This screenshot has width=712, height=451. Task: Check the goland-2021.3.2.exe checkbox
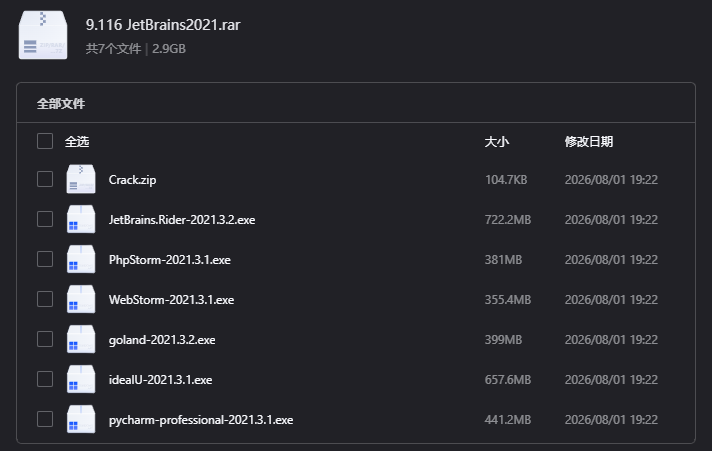coord(45,339)
